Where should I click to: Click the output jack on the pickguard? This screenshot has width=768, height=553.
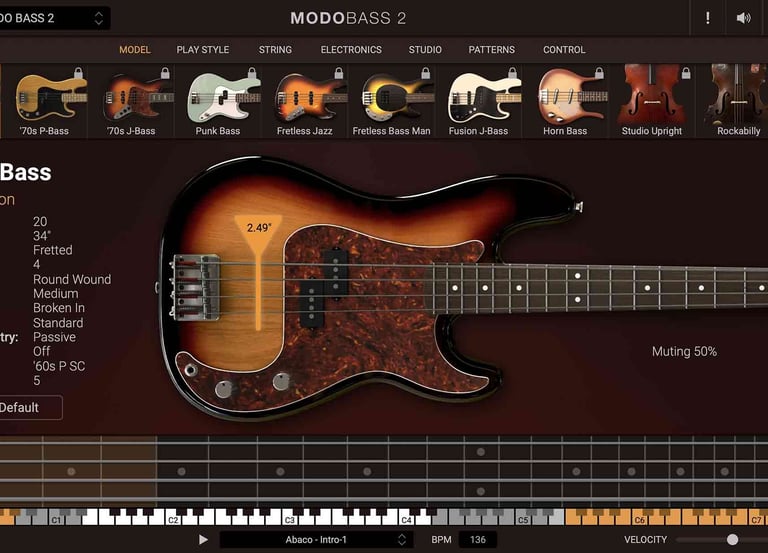tap(191, 370)
